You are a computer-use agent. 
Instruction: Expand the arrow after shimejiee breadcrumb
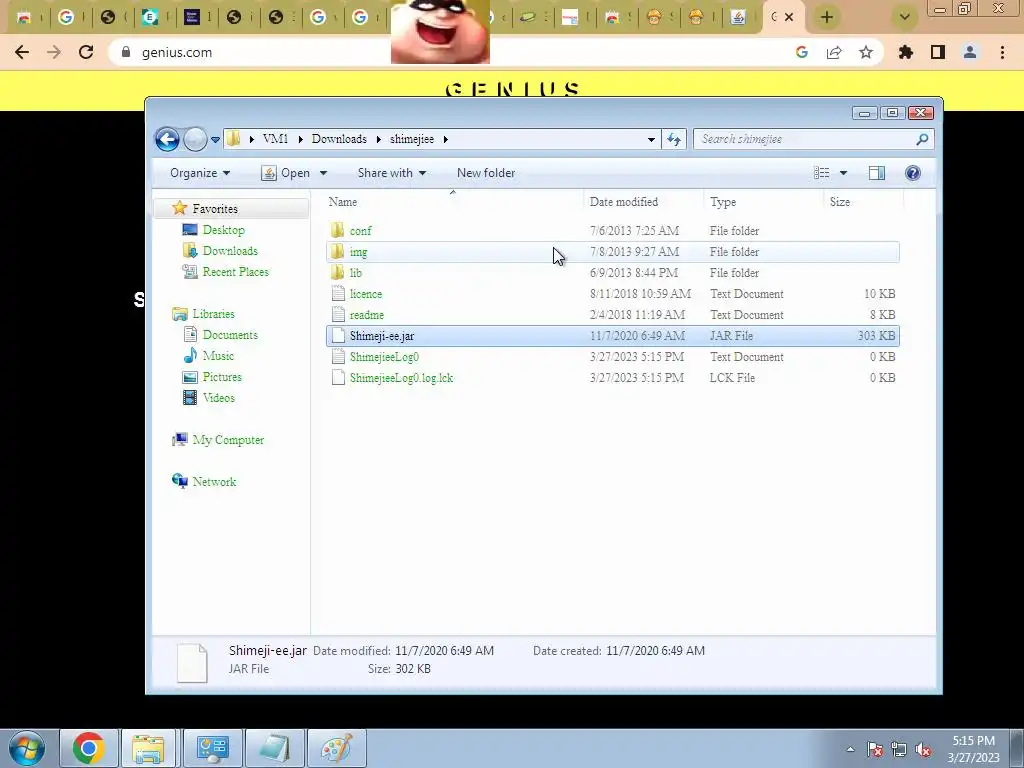(445, 139)
